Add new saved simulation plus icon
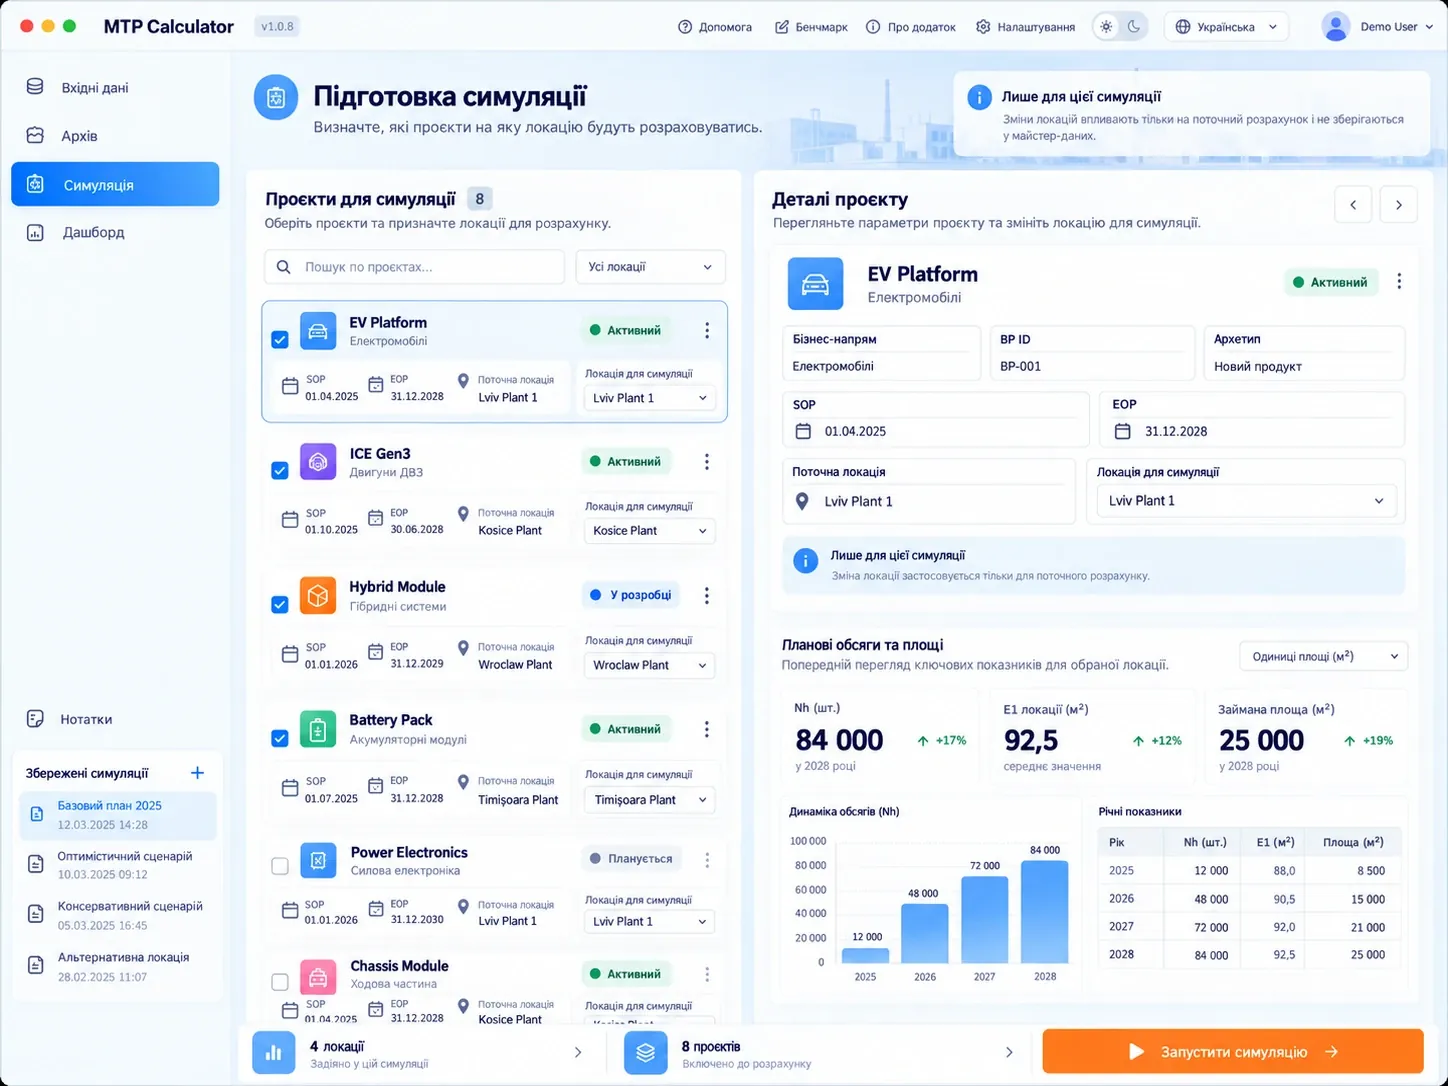The height and width of the screenshot is (1086, 1448). click(x=197, y=773)
